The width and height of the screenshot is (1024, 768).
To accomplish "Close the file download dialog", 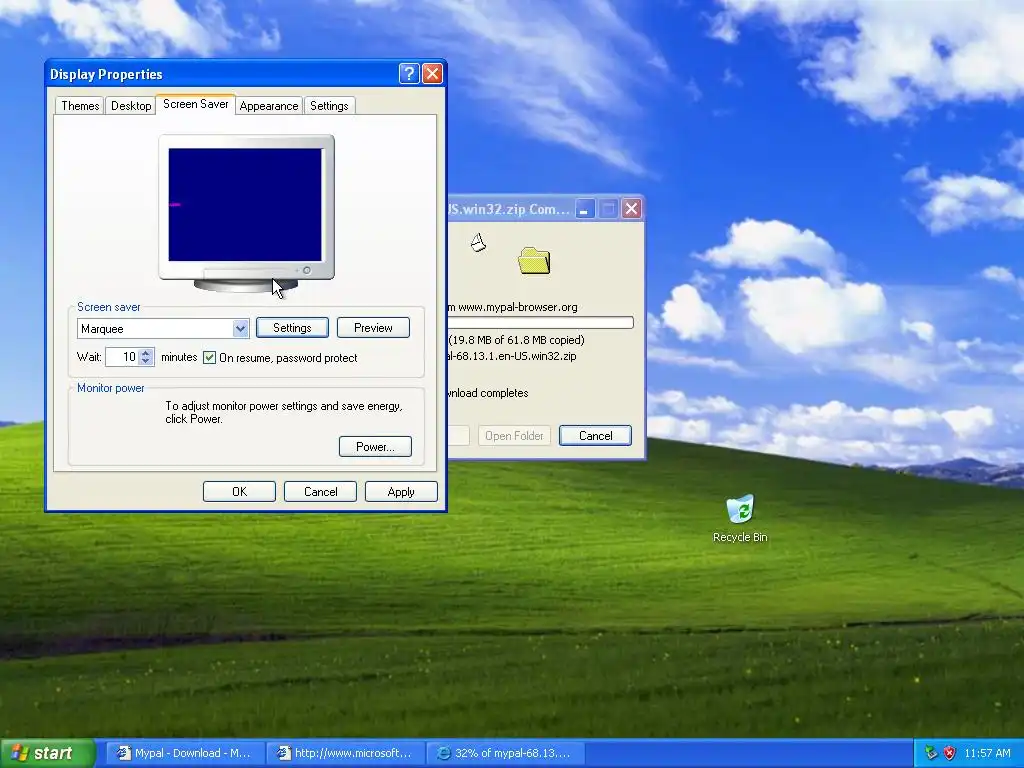I will coord(632,209).
